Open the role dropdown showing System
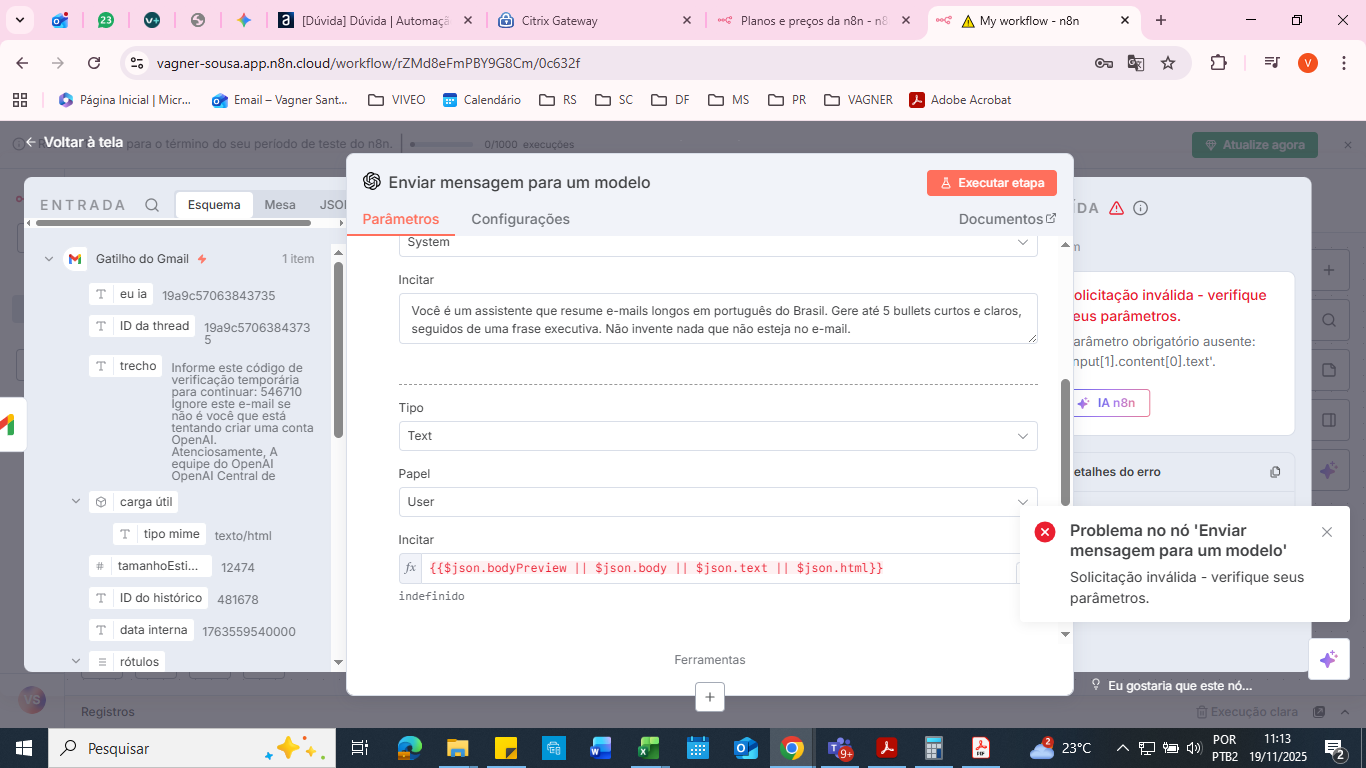Image resolution: width=1366 pixels, height=768 pixels. (x=718, y=243)
